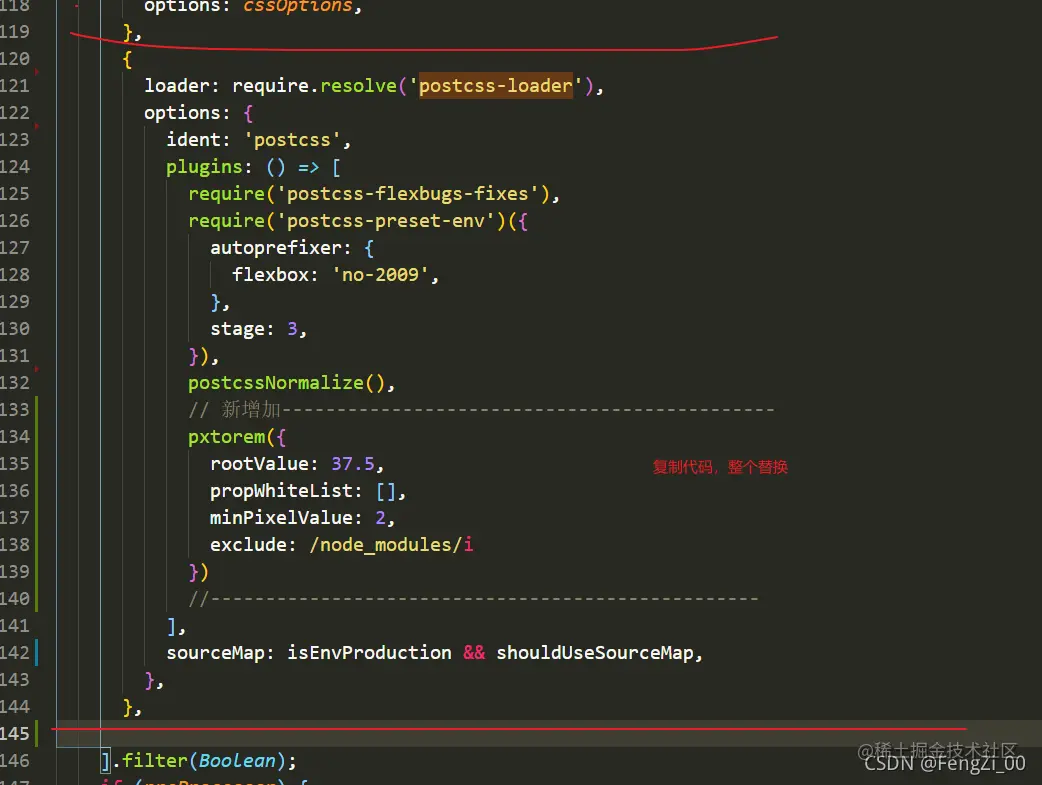Click line number 145 in gutter
The height and width of the screenshot is (785, 1042).
(x=15, y=734)
